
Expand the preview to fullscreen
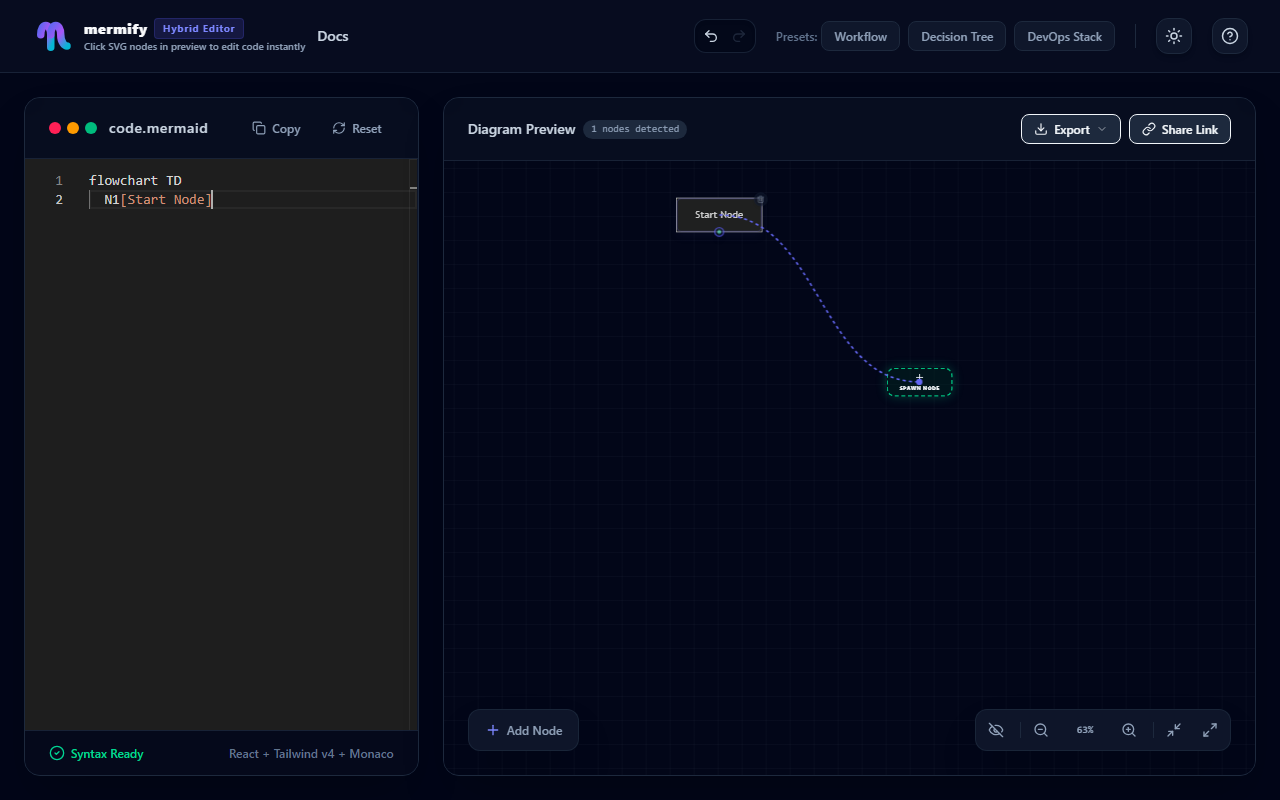(x=1210, y=730)
